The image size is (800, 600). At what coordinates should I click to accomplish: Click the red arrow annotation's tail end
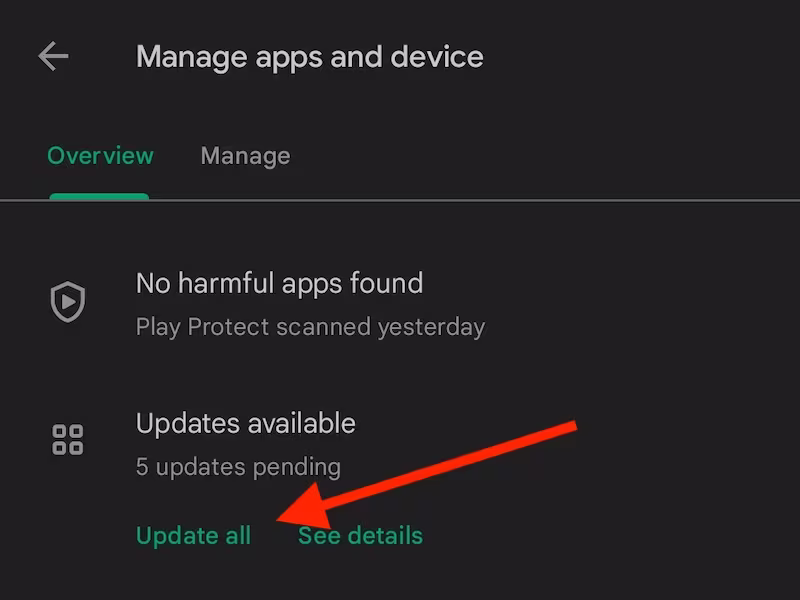(x=572, y=427)
